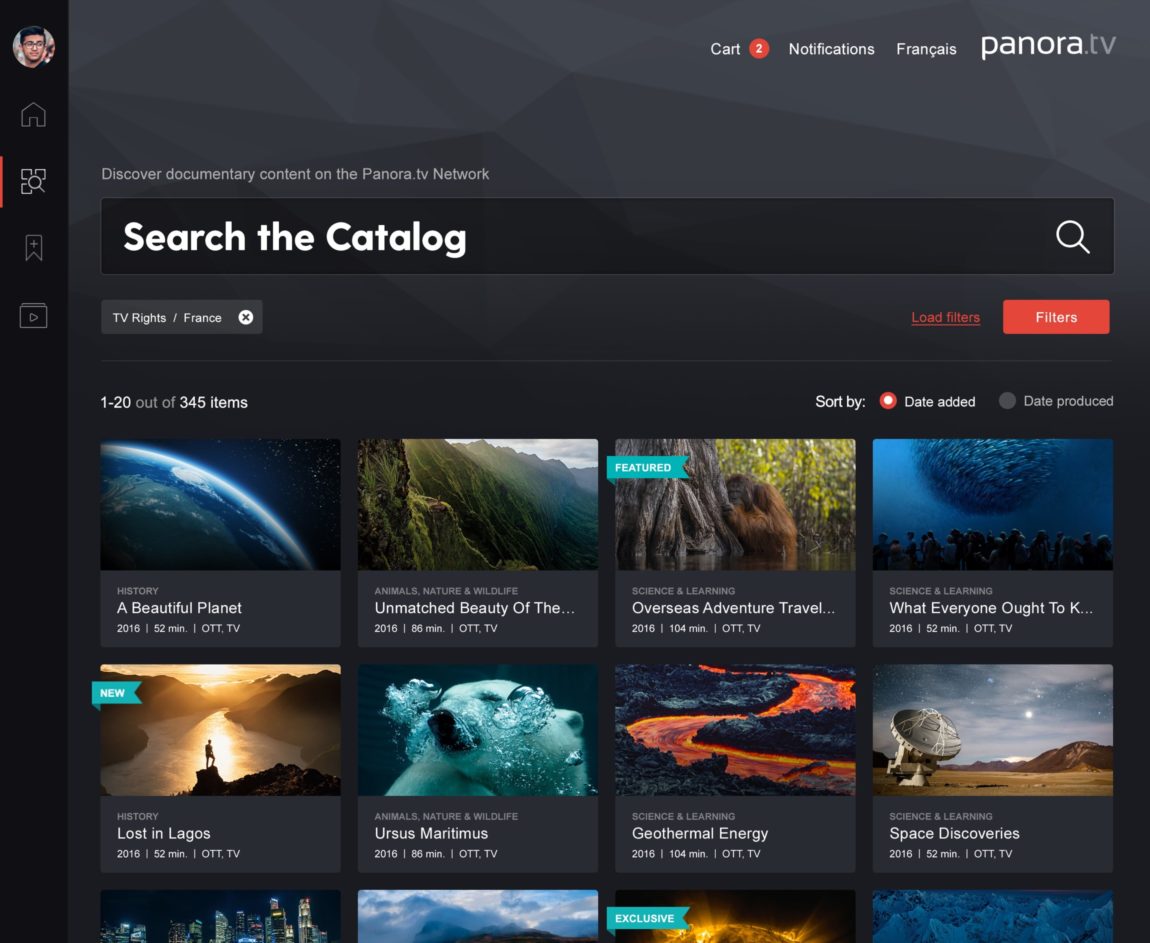Remove the TV Rights / France filter
1150x943 pixels.
245,317
